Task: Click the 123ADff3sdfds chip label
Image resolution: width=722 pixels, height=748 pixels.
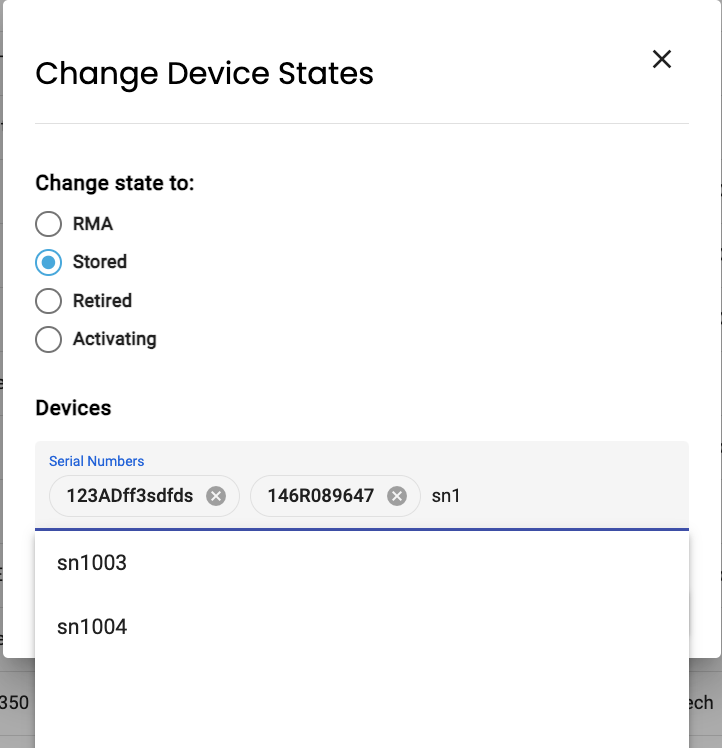Action: click(x=130, y=496)
